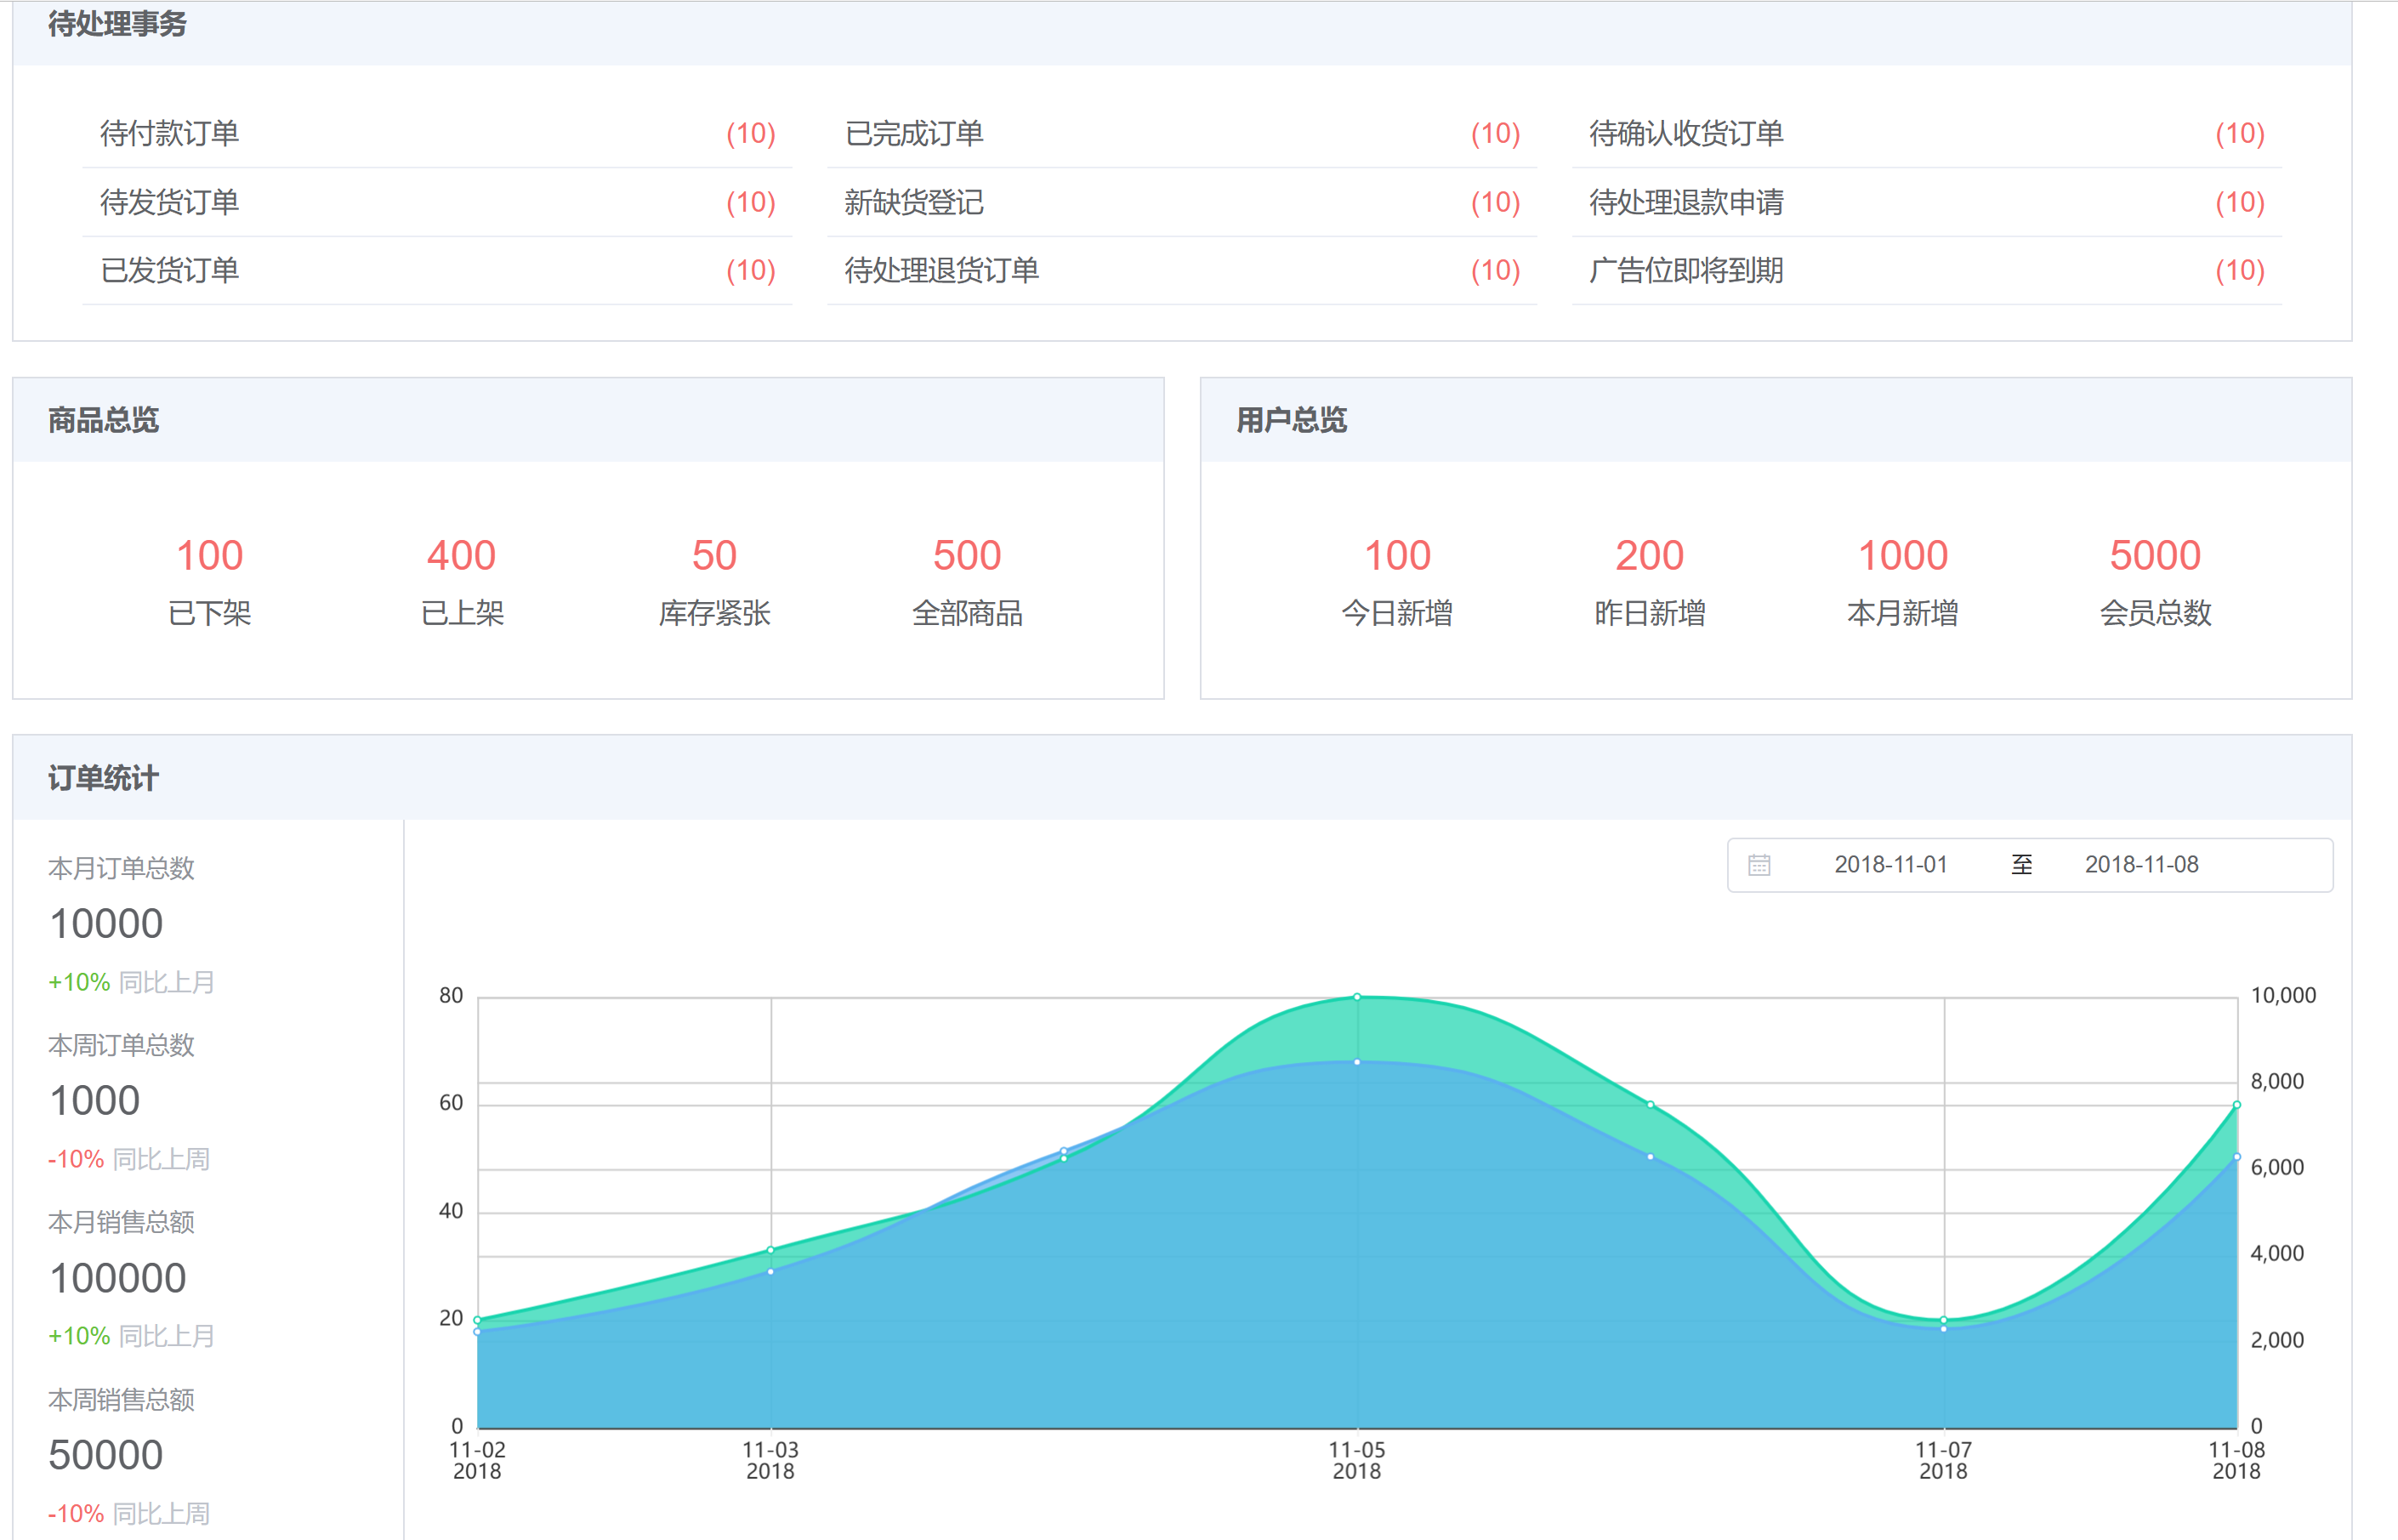The image size is (2398, 1540).
Task: Click the 已上架 label
Action: [462, 613]
